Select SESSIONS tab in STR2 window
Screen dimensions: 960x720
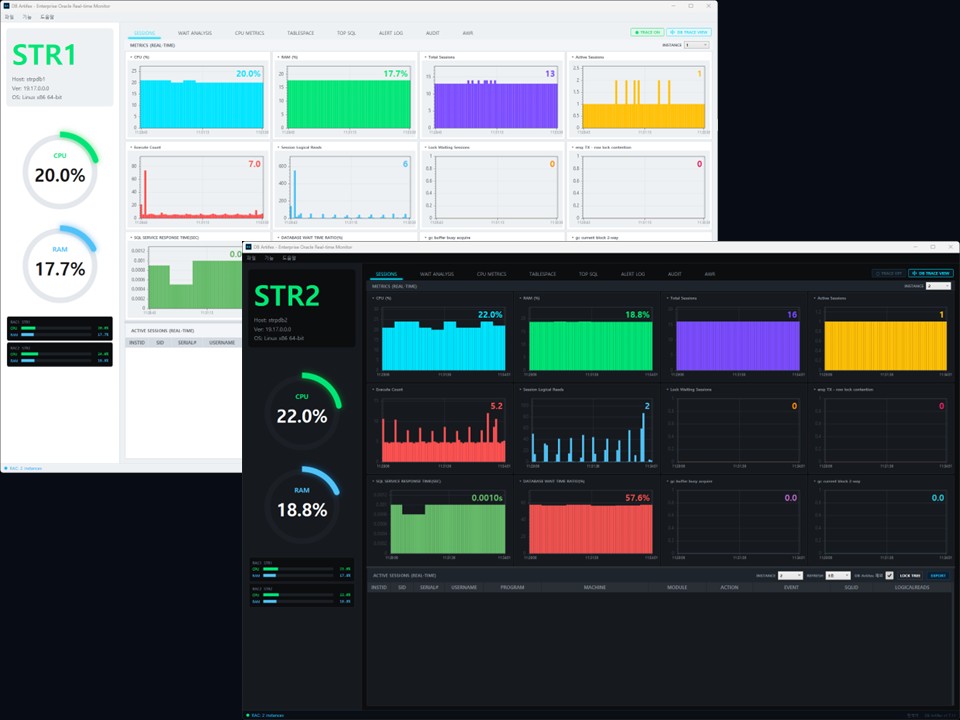[386, 274]
